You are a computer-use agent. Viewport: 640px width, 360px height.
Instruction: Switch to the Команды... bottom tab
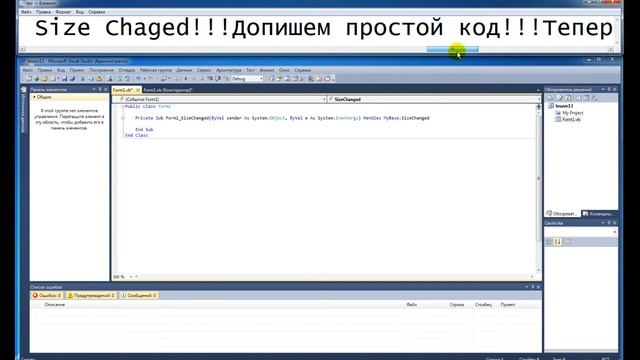[599, 213]
